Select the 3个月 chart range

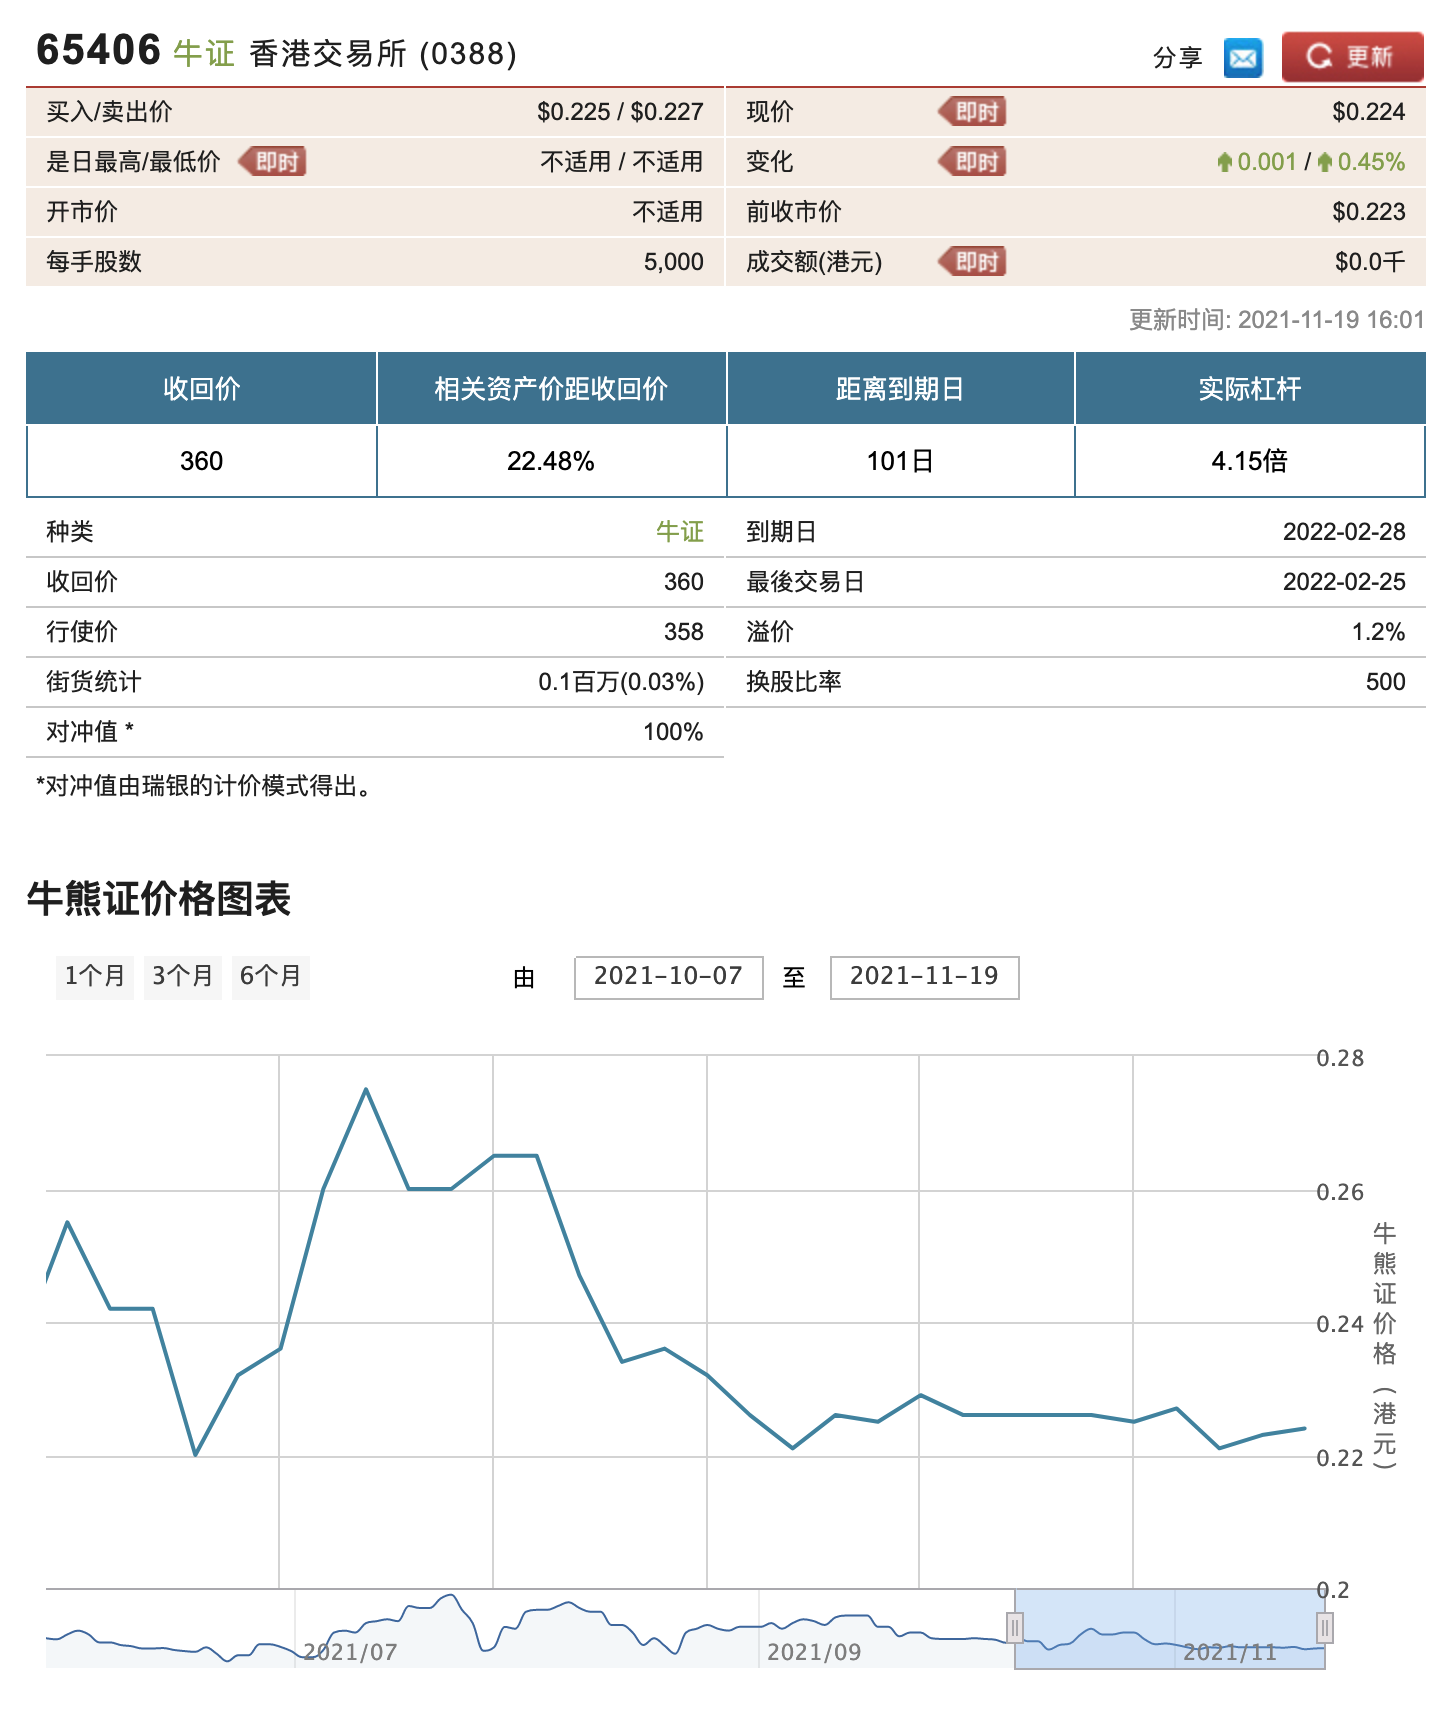pos(182,976)
